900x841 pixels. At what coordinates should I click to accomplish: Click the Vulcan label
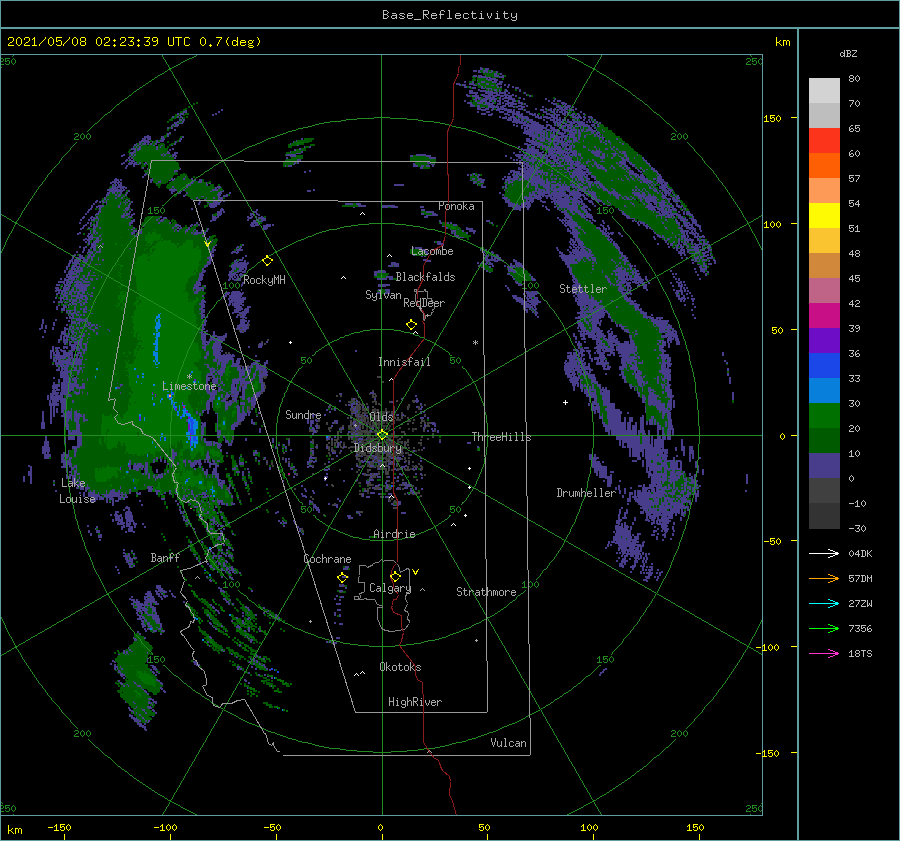point(509,743)
